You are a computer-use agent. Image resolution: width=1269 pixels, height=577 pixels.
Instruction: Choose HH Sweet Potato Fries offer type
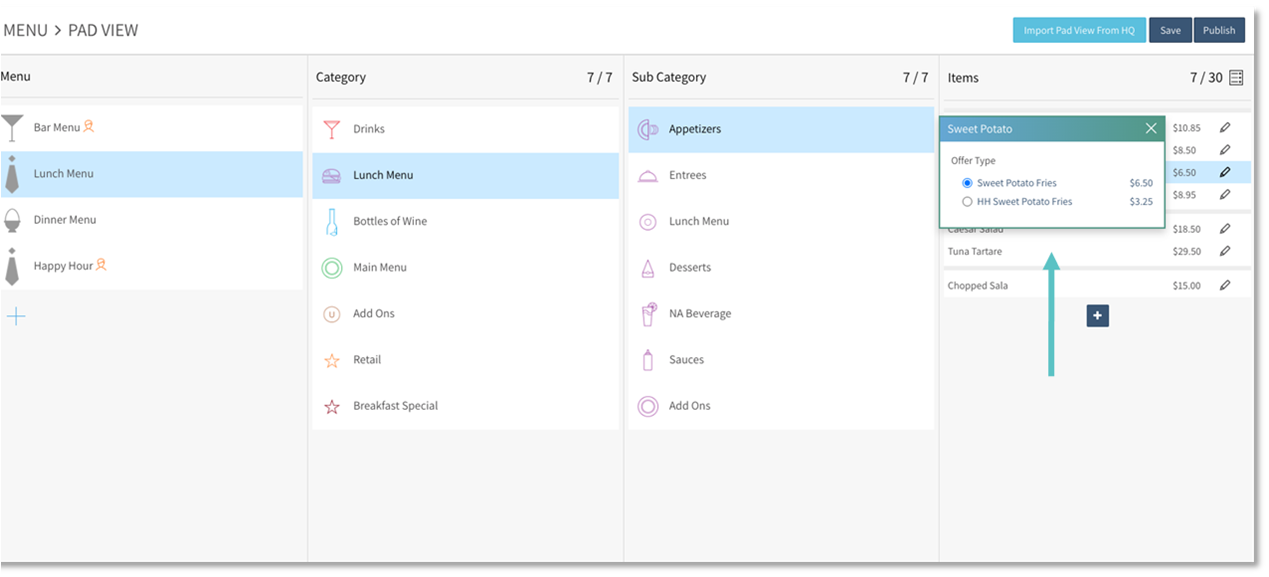coord(967,202)
